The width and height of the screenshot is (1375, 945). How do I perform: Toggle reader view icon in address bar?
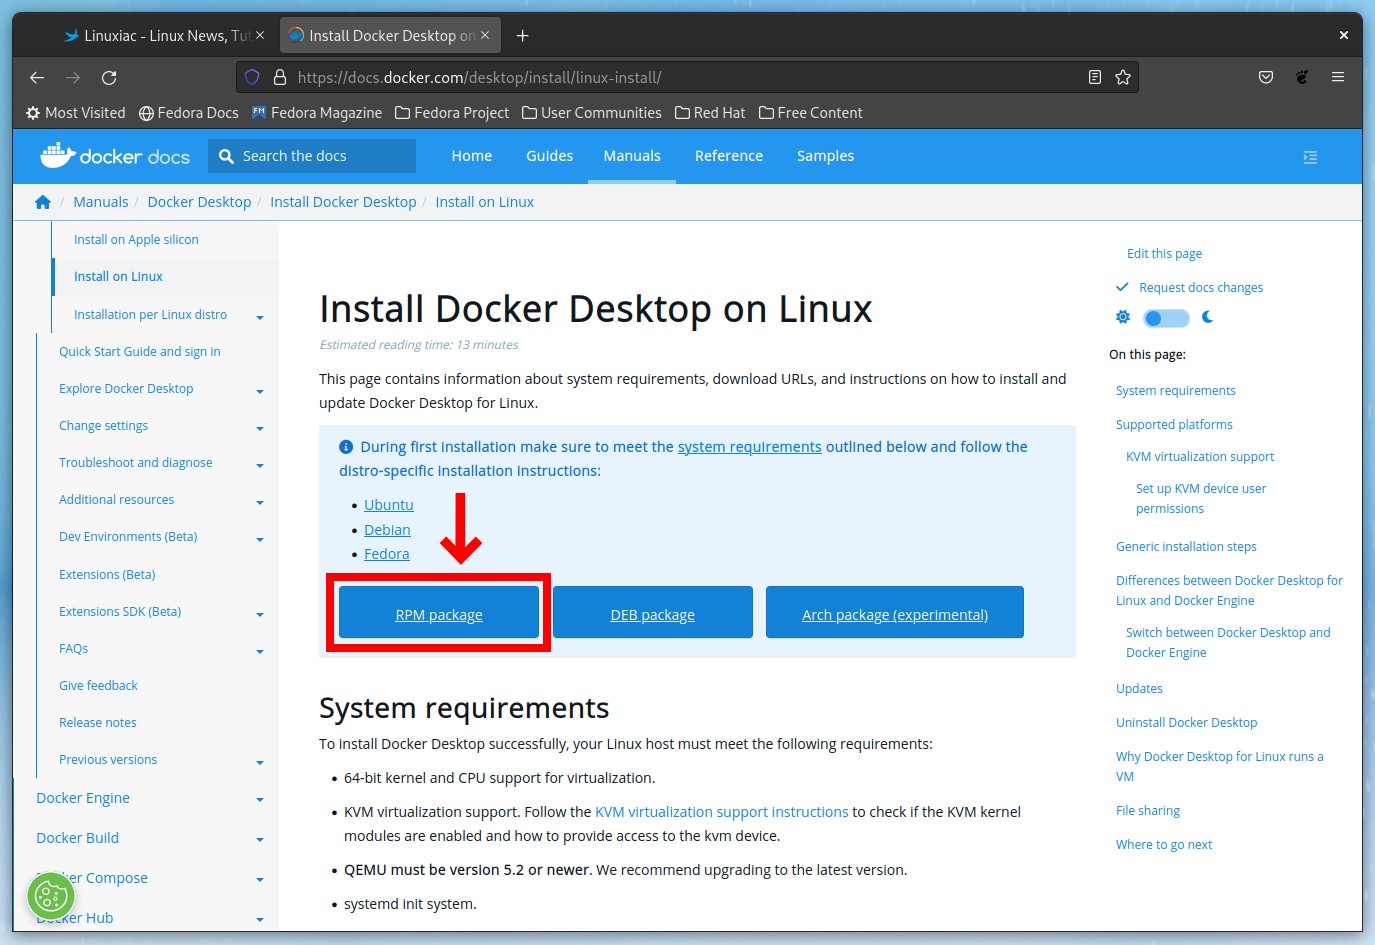pos(1095,77)
